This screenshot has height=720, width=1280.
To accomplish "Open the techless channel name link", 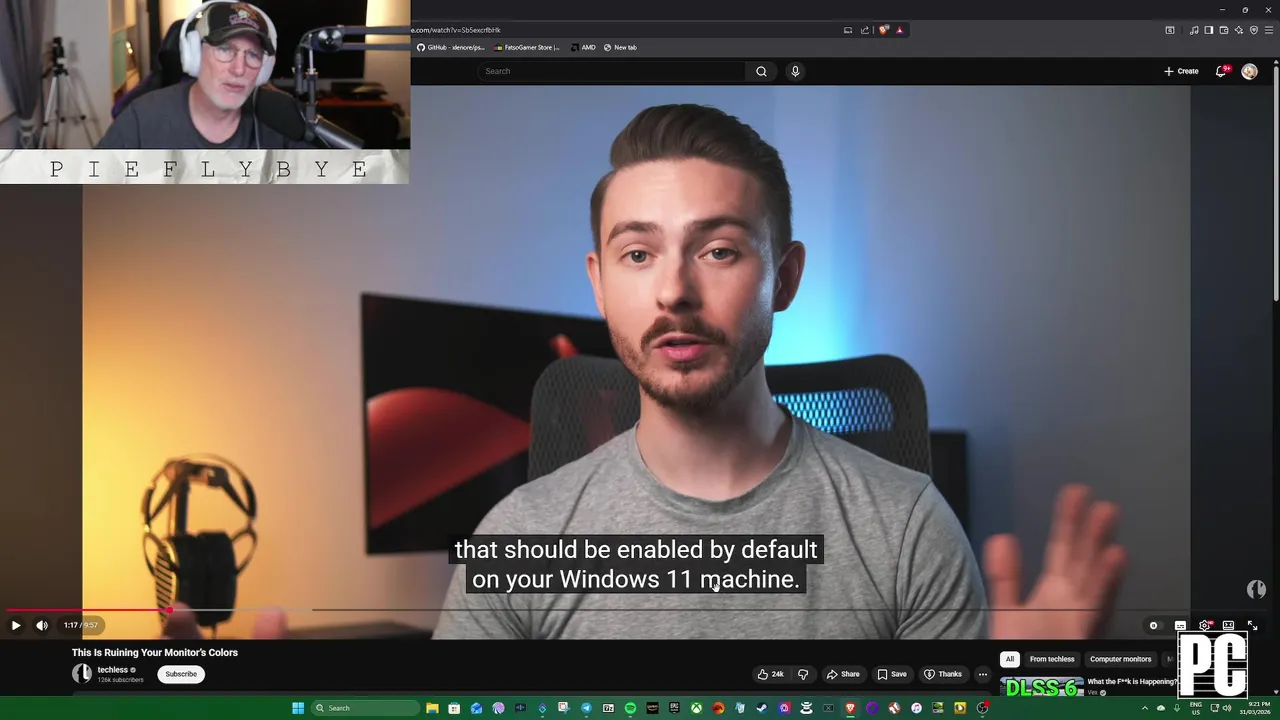I will pyautogui.click(x=113, y=670).
